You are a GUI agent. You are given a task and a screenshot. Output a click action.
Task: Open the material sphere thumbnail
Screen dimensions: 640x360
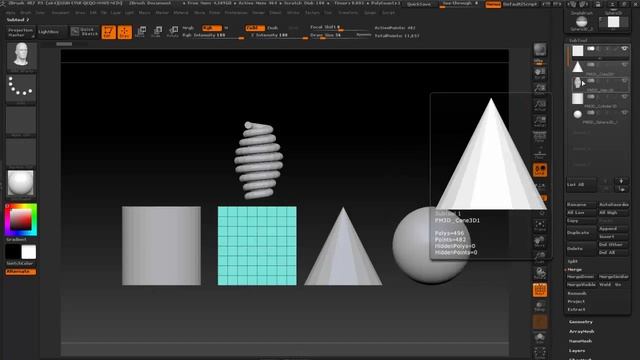coord(21,183)
